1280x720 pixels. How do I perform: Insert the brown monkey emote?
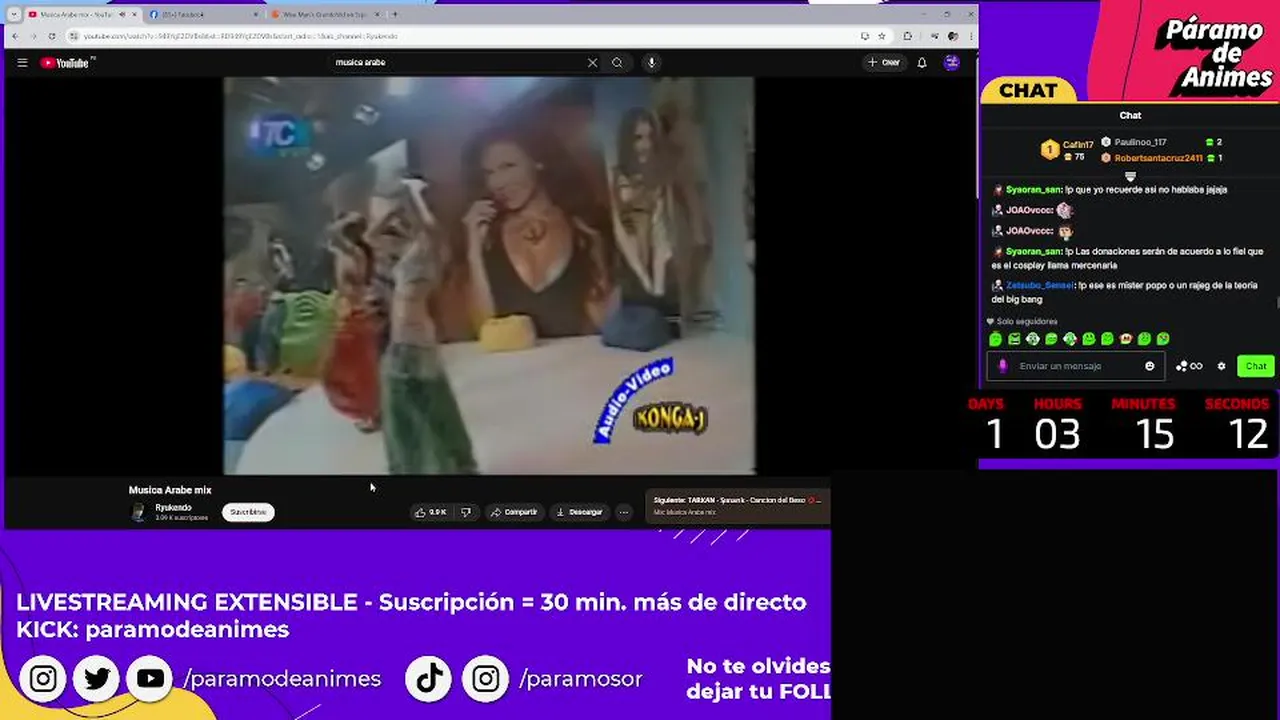tap(1126, 339)
